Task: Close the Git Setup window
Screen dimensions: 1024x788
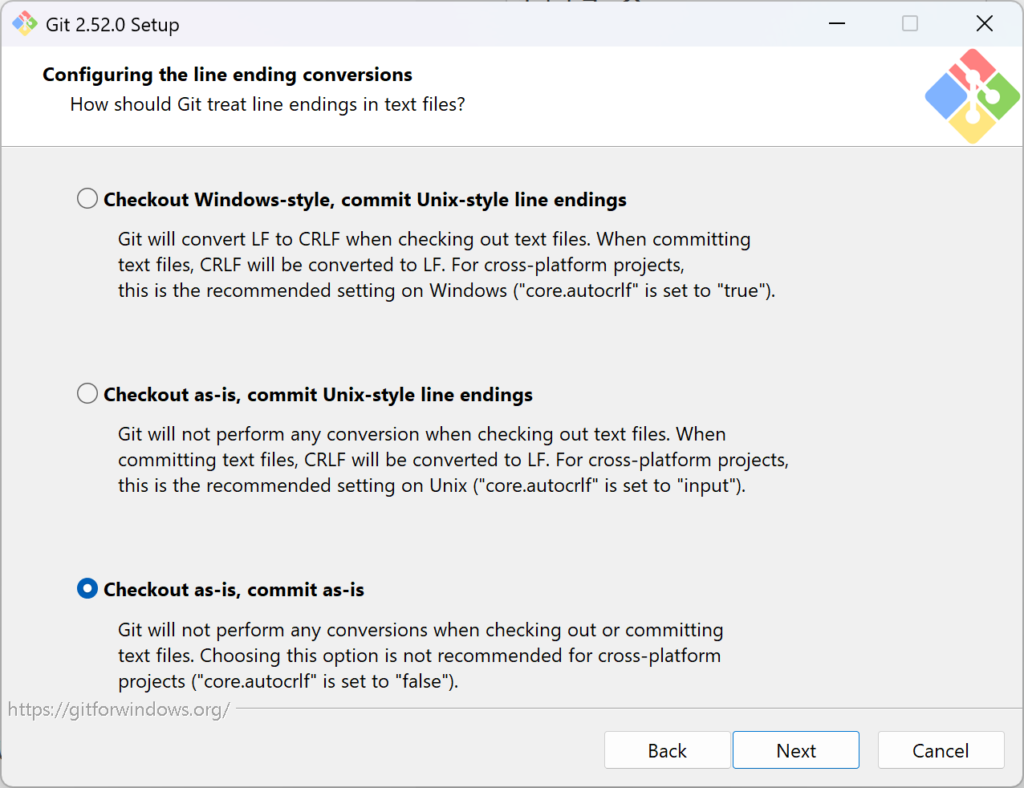Action: (x=984, y=24)
